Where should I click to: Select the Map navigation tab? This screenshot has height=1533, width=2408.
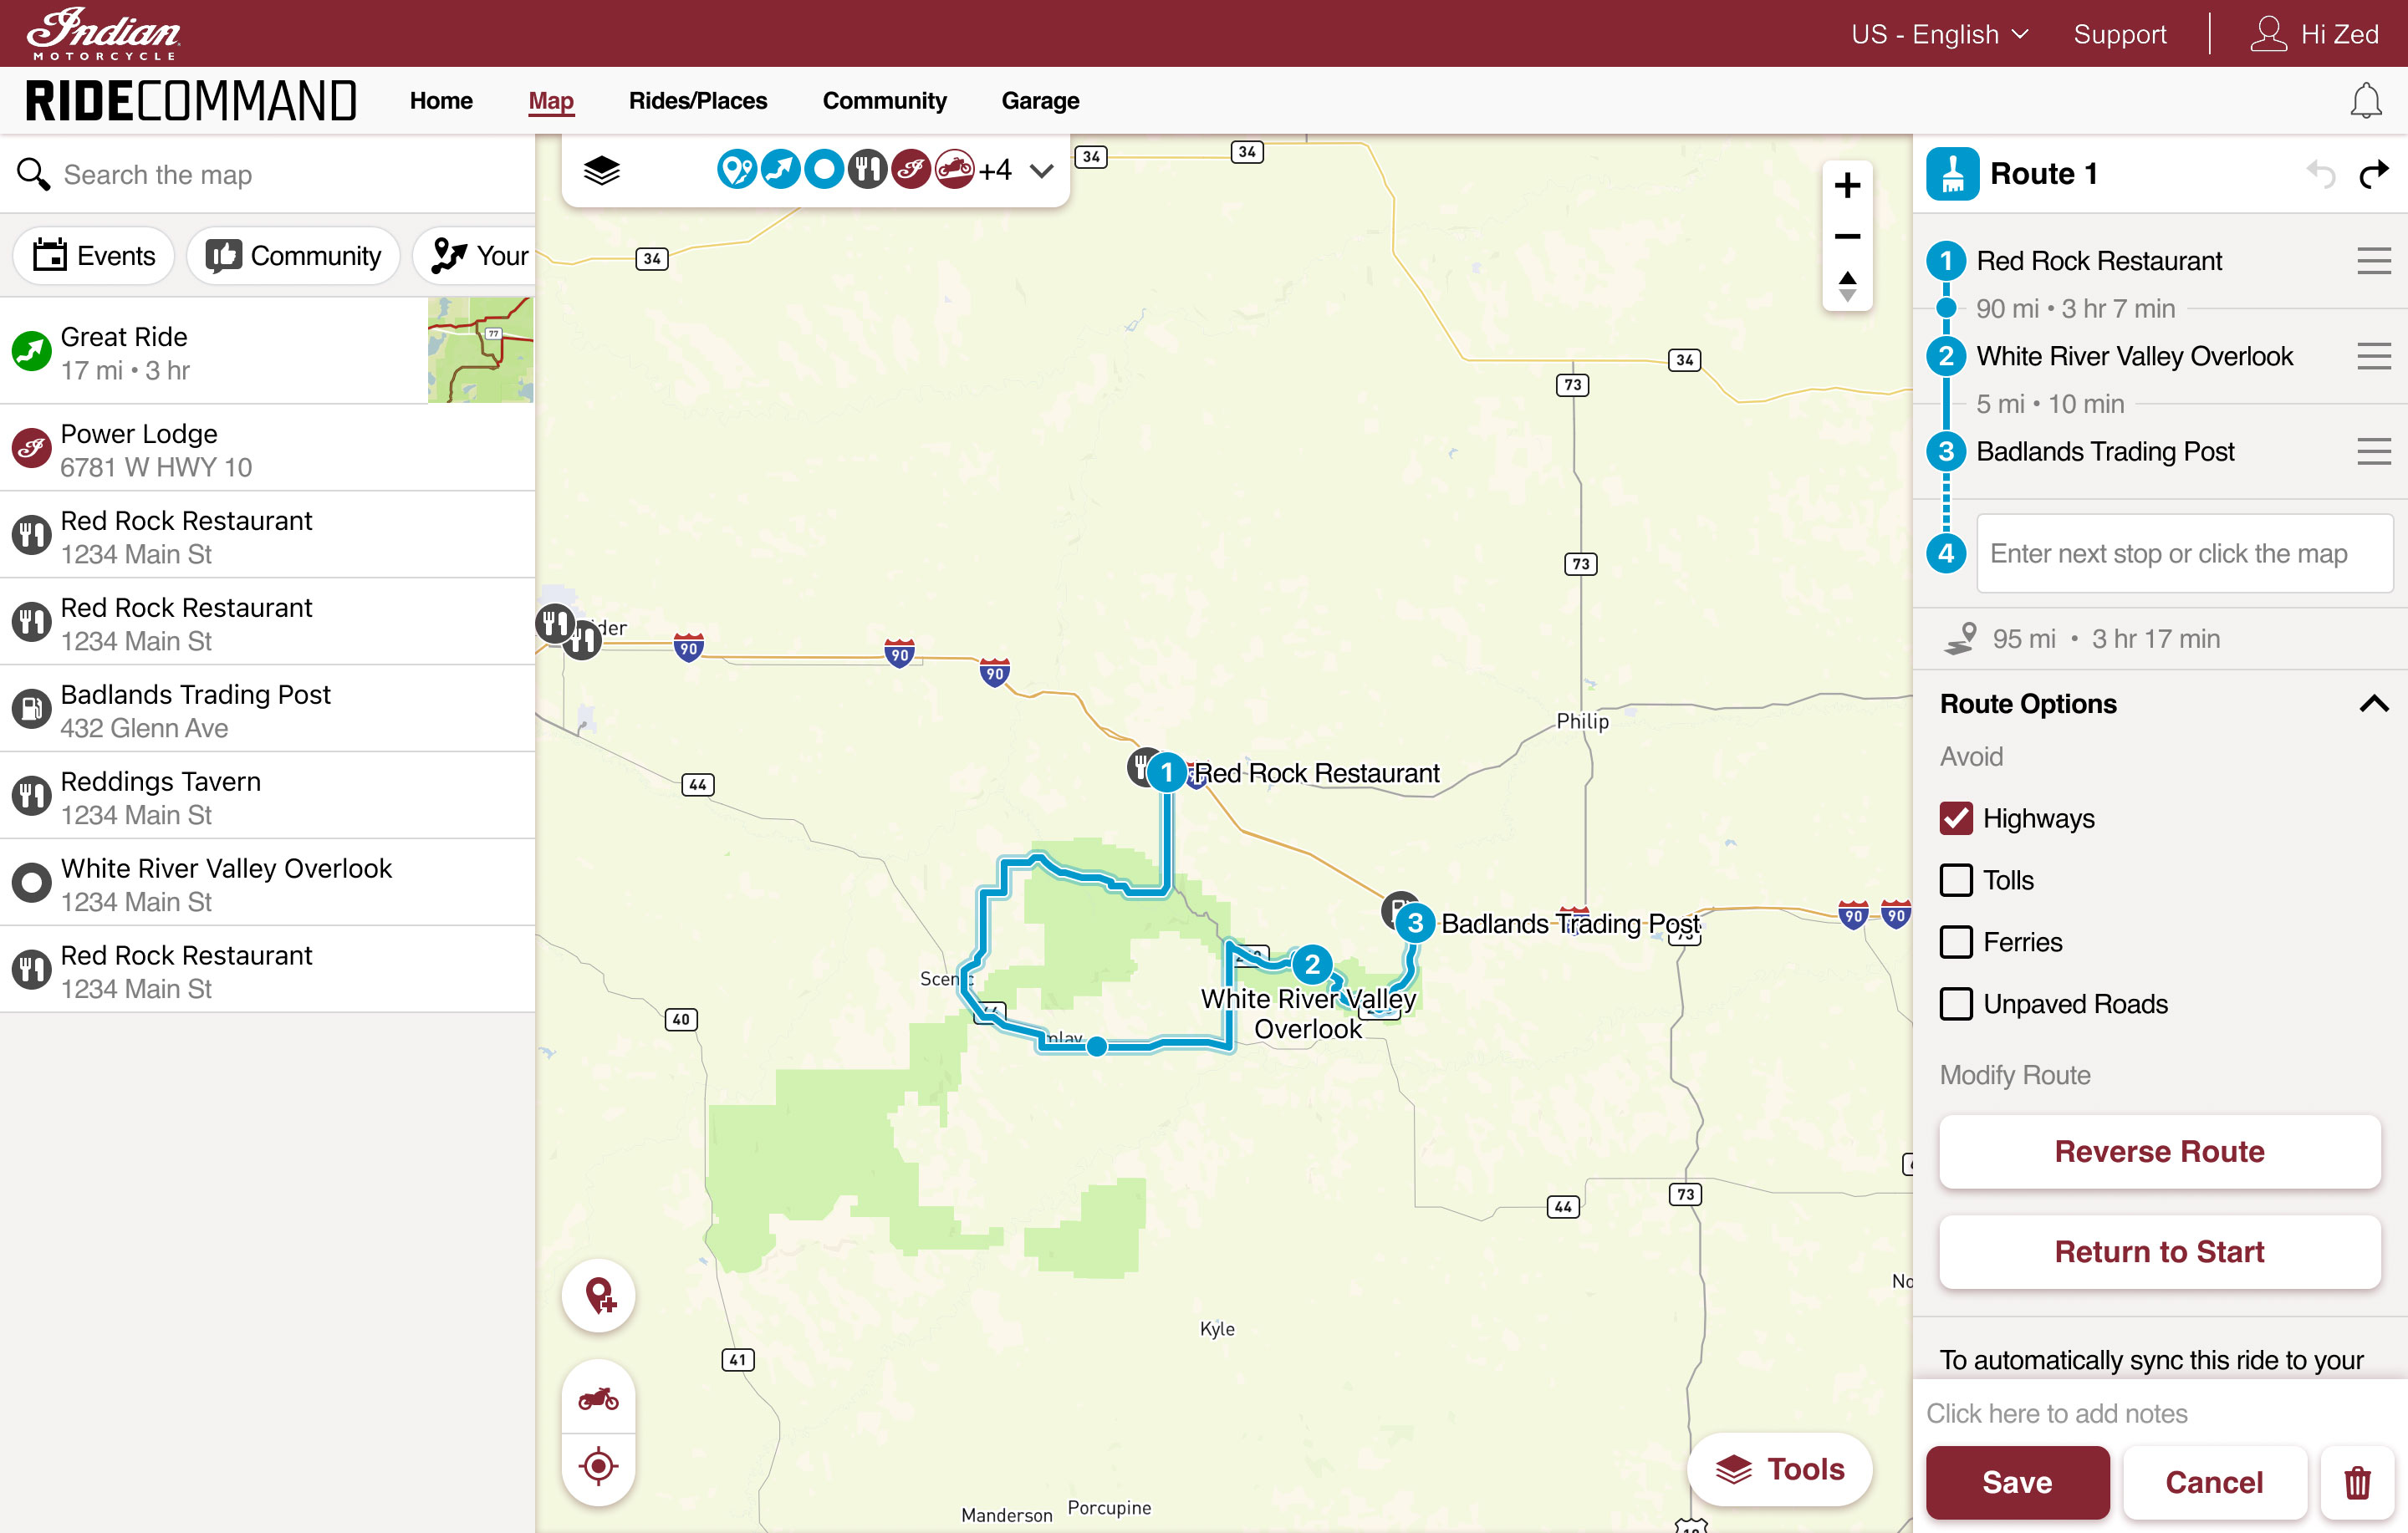click(551, 101)
